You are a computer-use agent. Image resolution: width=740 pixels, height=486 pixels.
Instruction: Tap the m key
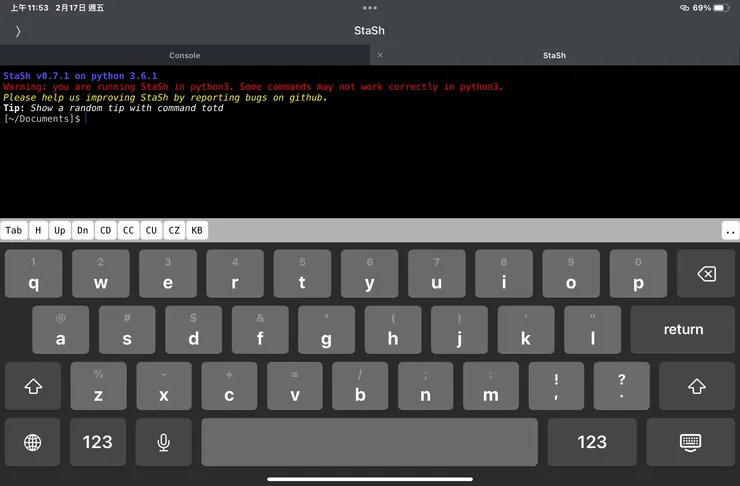click(491, 386)
